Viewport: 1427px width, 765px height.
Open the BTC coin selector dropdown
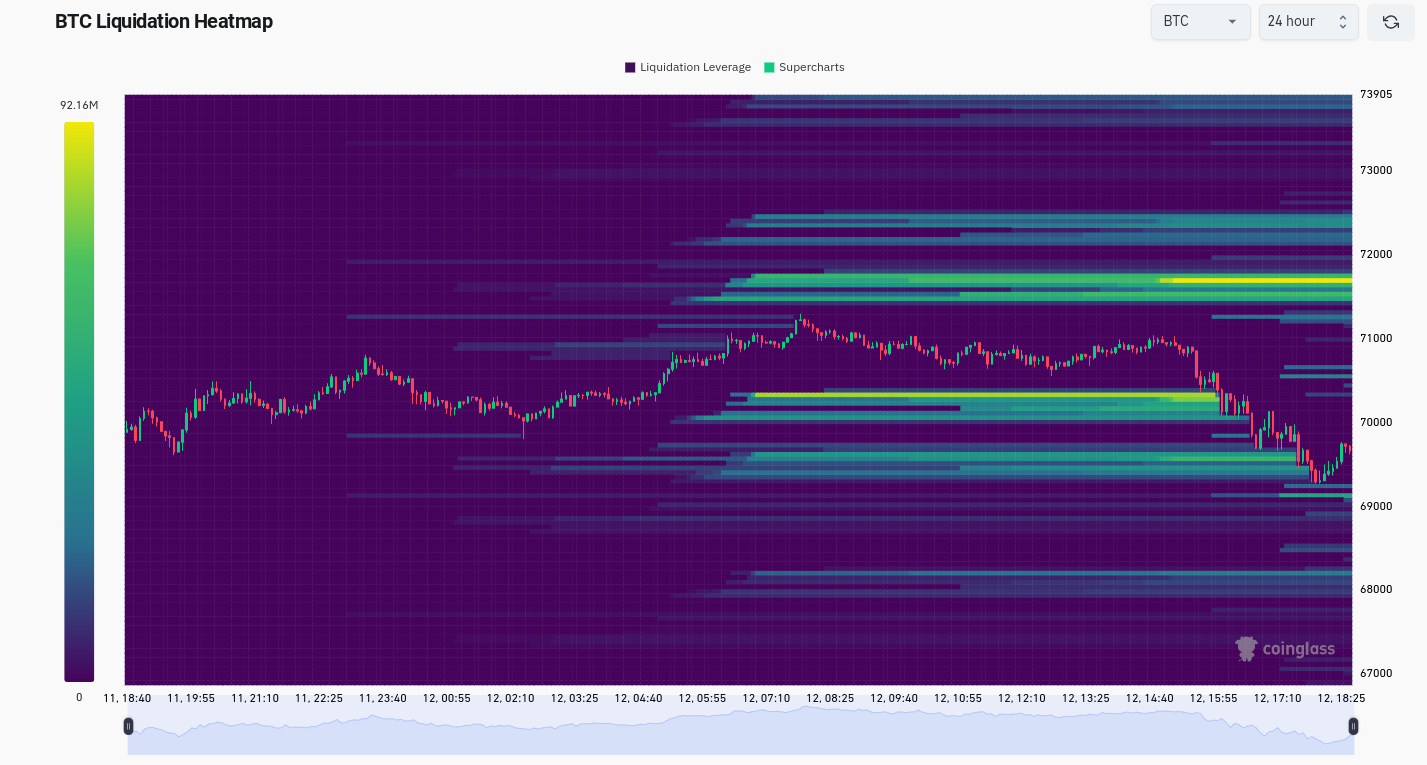pyautogui.click(x=1200, y=22)
